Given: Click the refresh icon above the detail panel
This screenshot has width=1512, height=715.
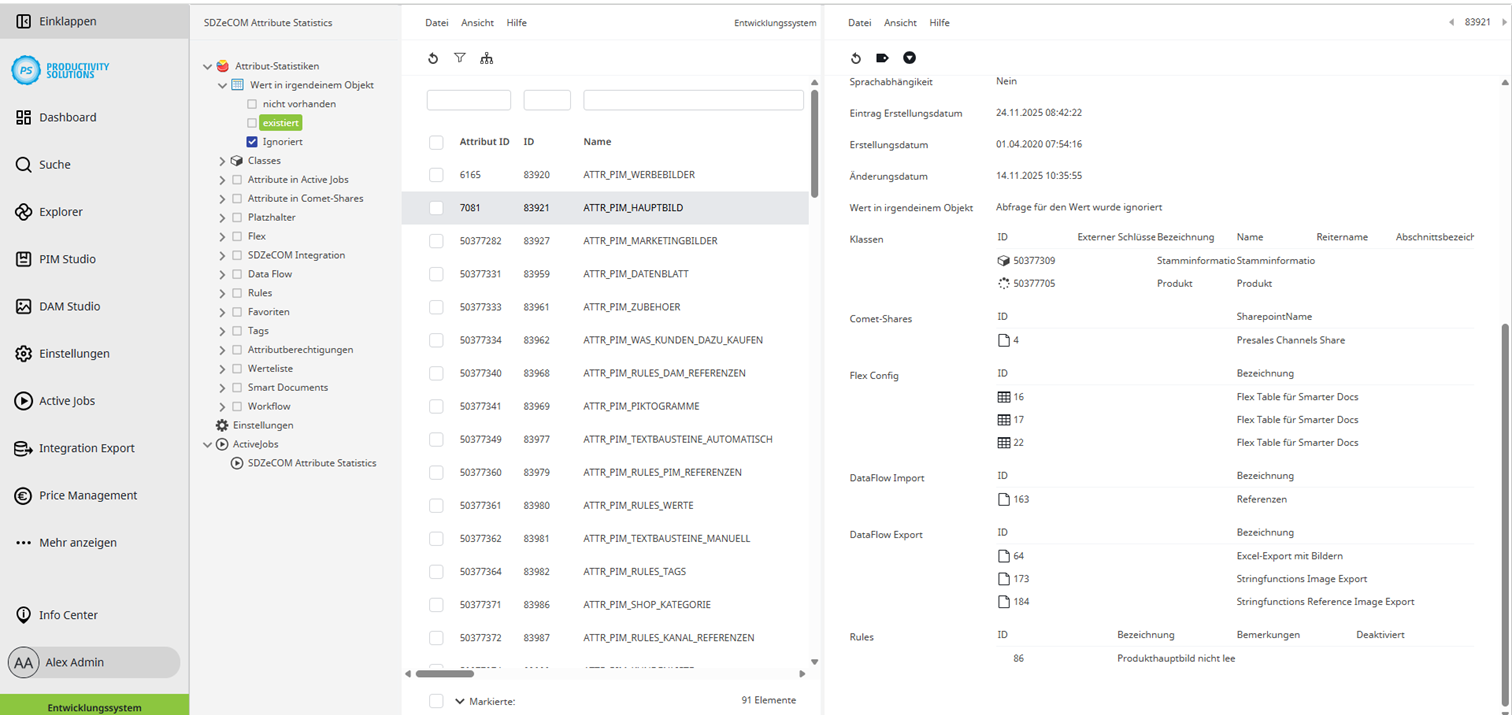Looking at the screenshot, I should click(856, 58).
